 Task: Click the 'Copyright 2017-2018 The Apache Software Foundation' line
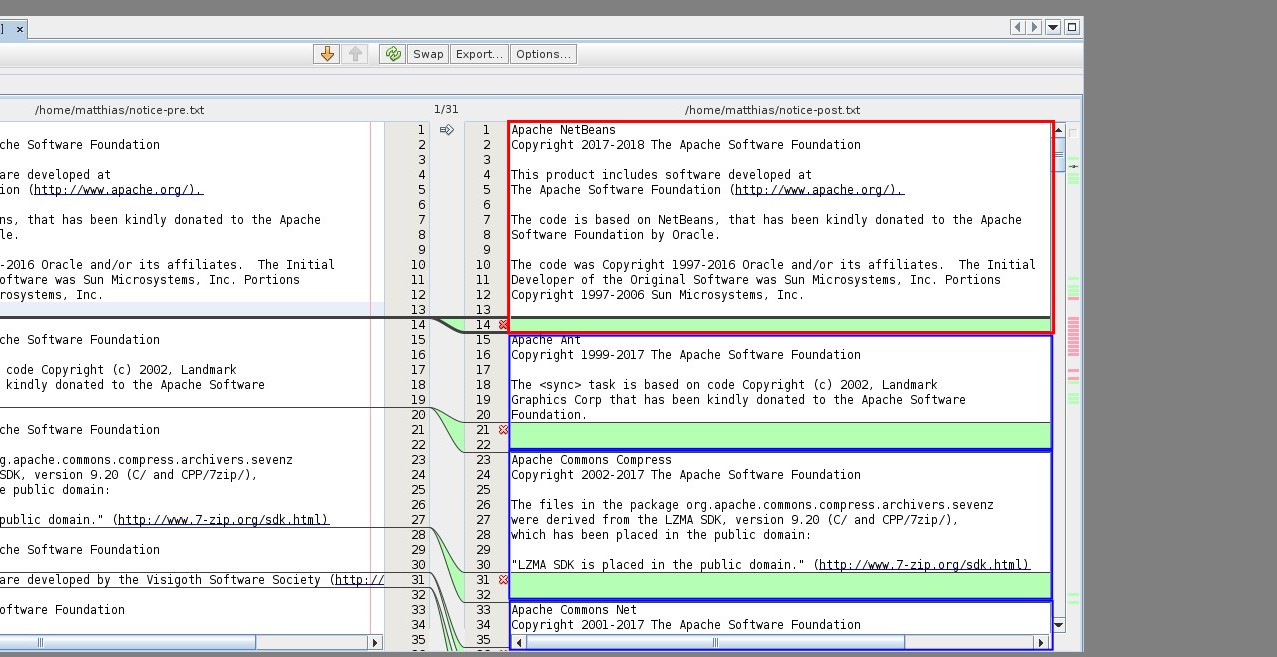point(685,145)
